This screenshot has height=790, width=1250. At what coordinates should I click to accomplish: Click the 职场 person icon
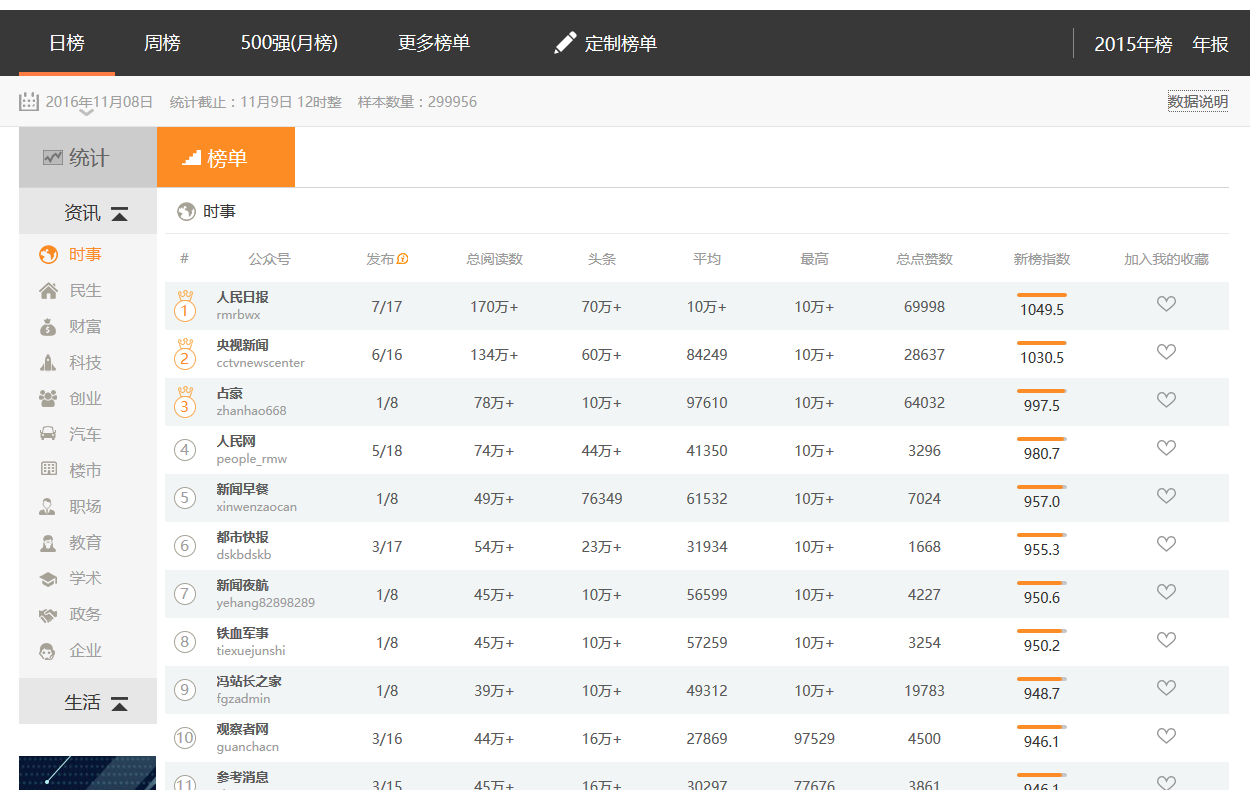(x=48, y=507)
